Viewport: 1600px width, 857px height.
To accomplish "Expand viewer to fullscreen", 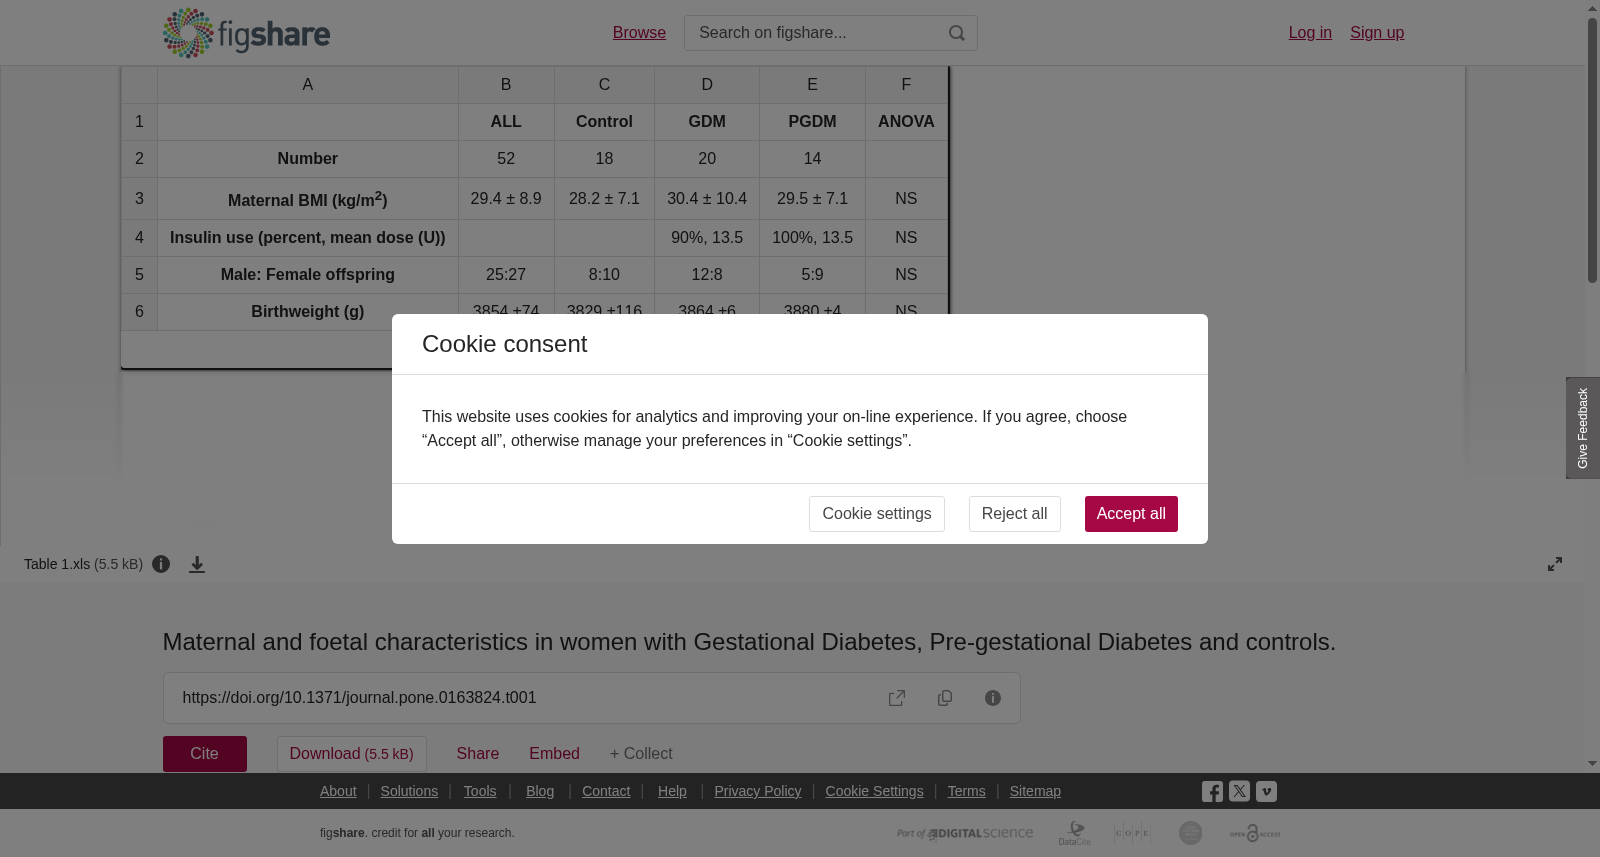I will [x=1555, y=564].
